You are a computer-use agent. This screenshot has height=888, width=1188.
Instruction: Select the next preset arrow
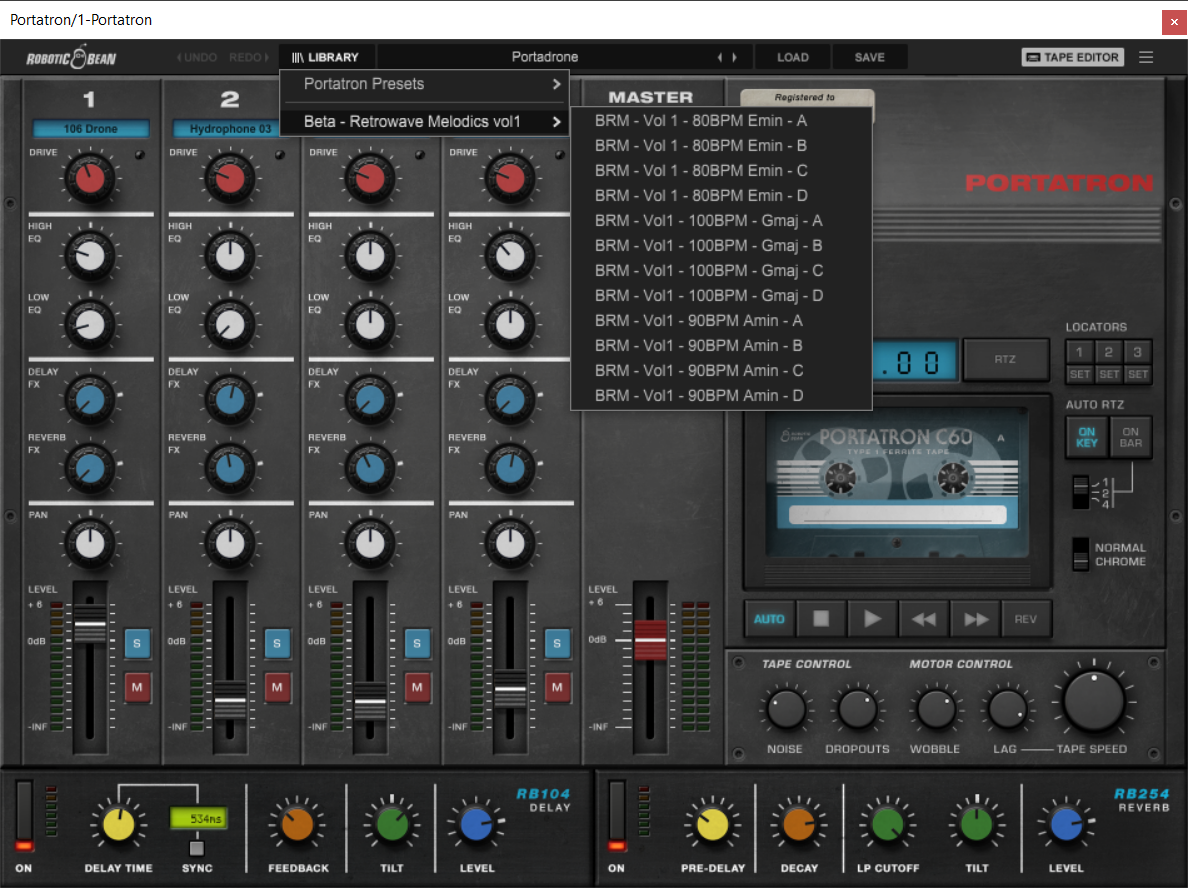(x=736, y=57)
